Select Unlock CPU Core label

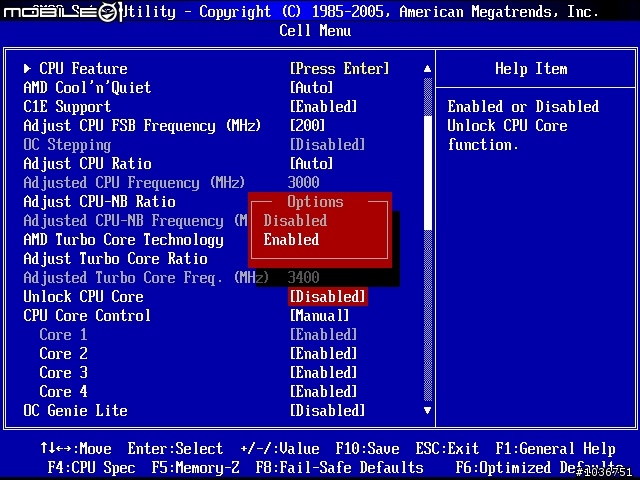coord(83,297)
